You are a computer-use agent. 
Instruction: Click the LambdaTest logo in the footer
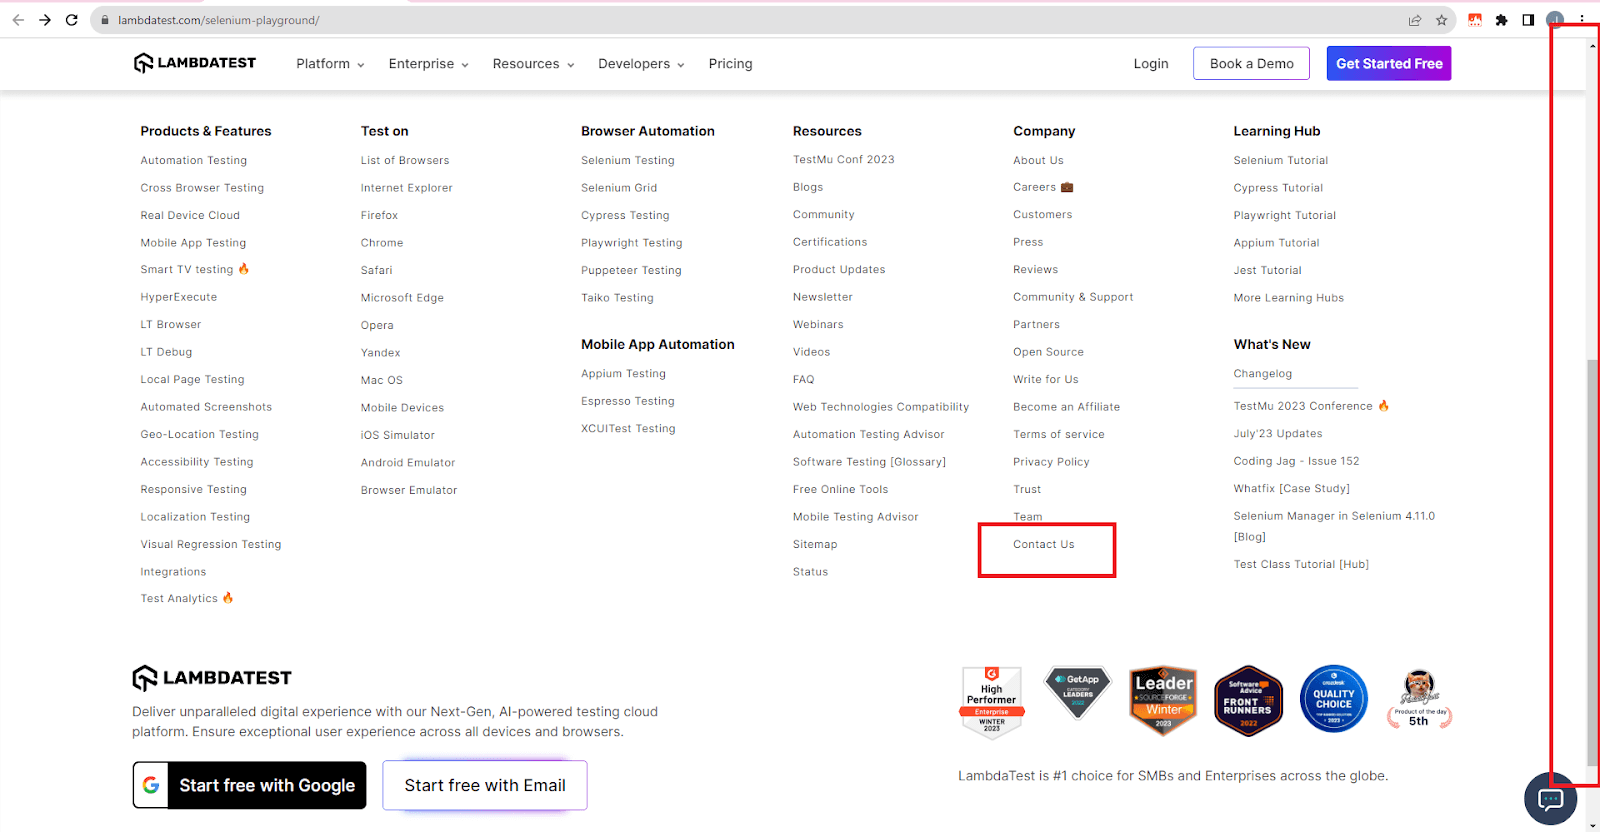[x=212, y=678]
